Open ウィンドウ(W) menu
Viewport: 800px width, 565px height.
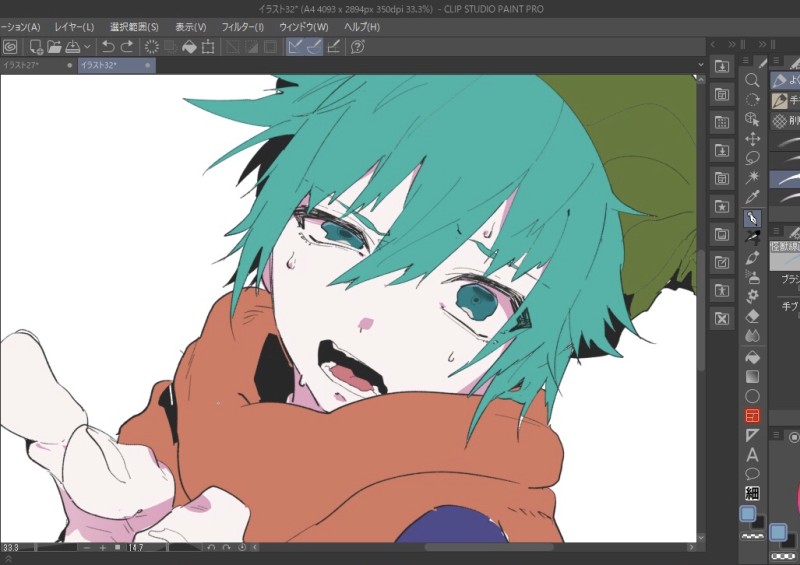tap(304, 27)
